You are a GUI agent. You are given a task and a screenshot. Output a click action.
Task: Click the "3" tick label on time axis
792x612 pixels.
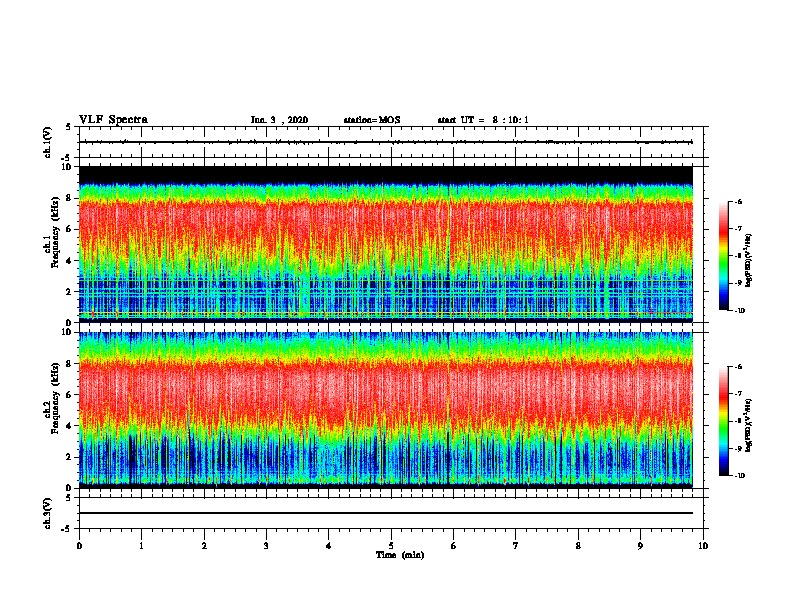click(266, 545)
